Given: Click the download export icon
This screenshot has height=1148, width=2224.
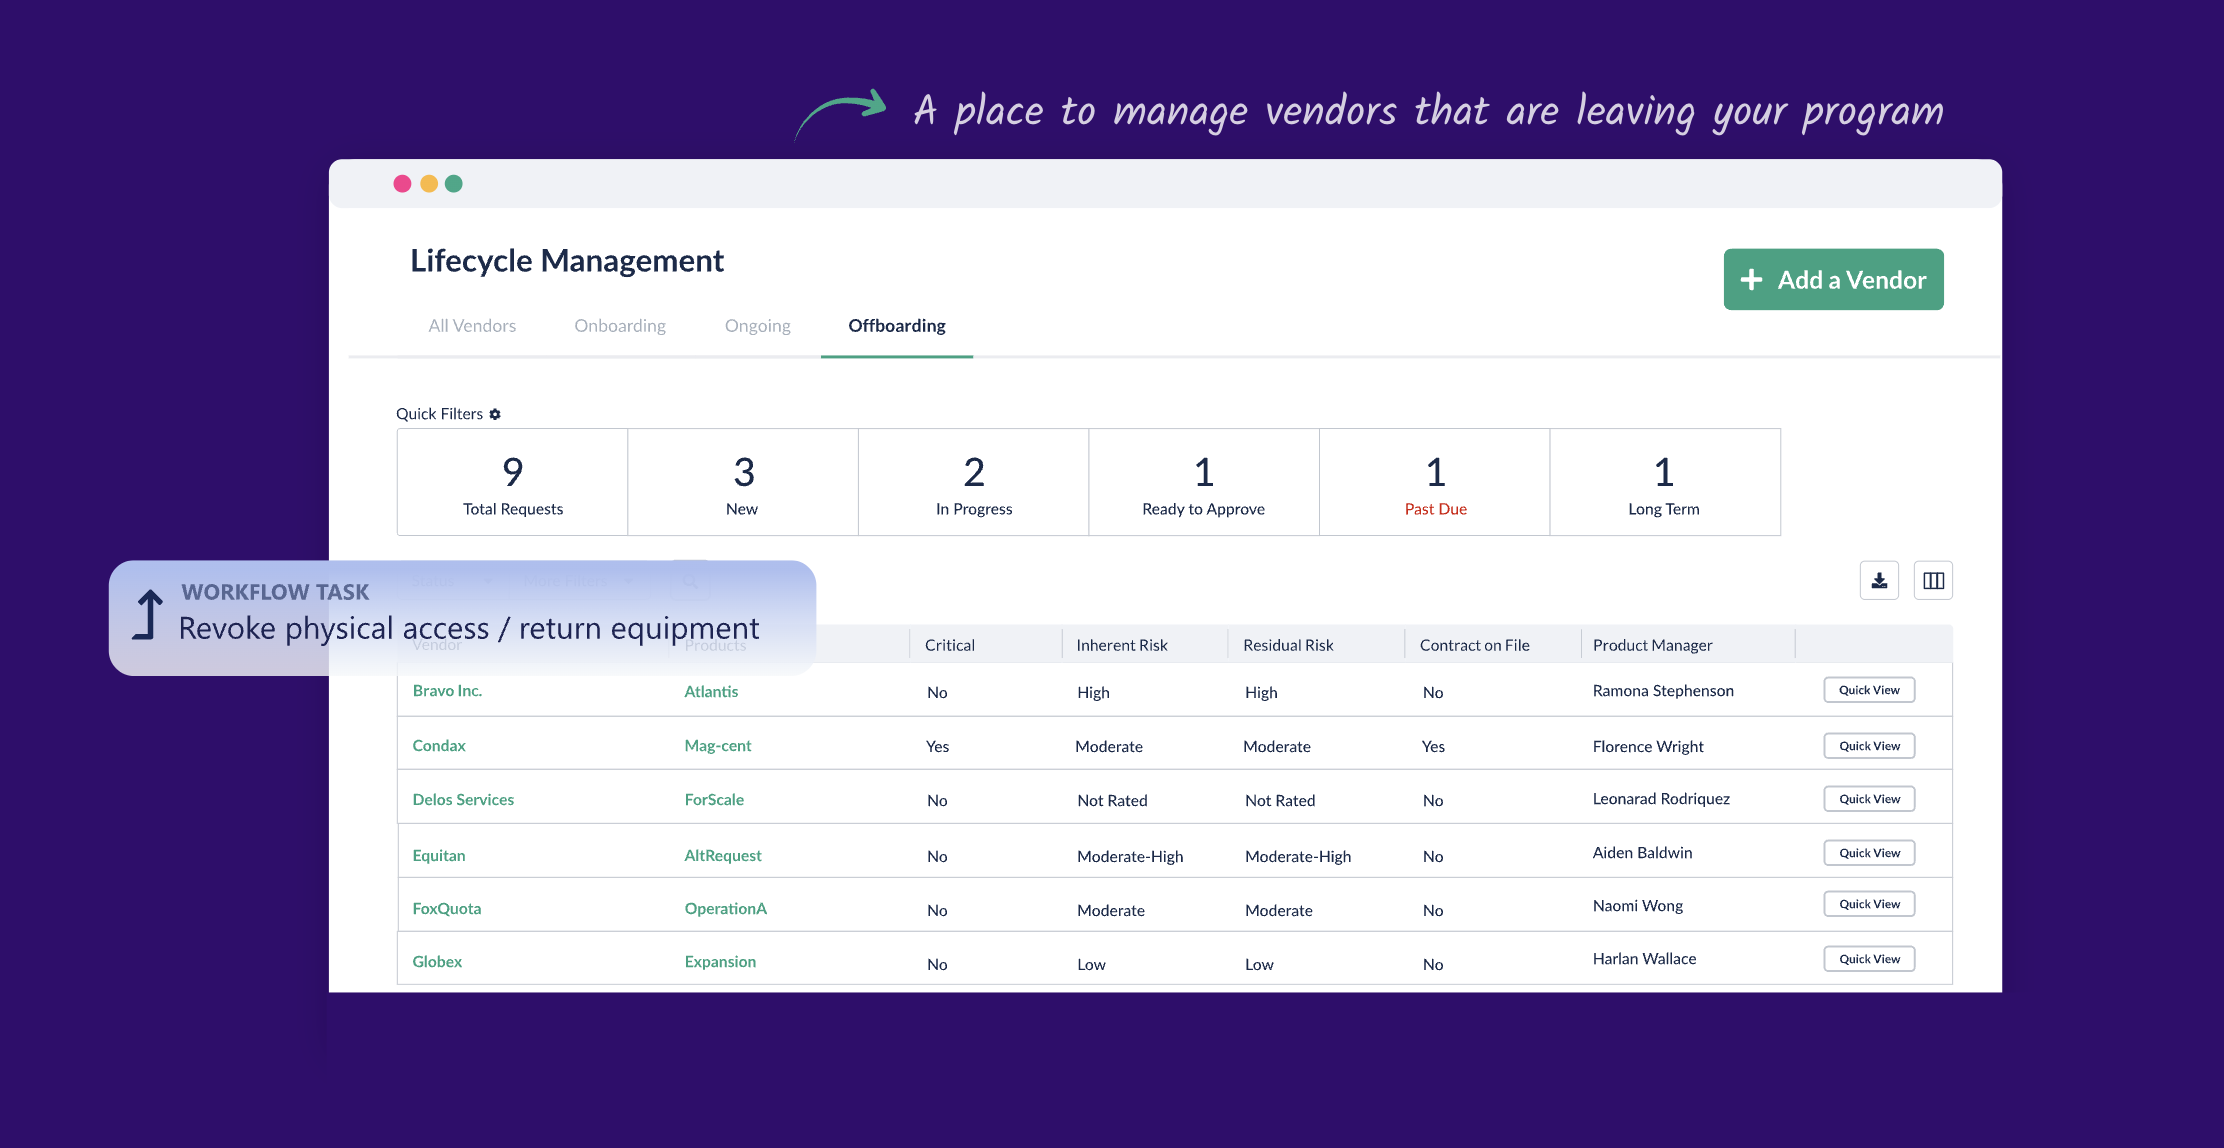Looking at the screenshot, I should click(x=1879, y=581).
